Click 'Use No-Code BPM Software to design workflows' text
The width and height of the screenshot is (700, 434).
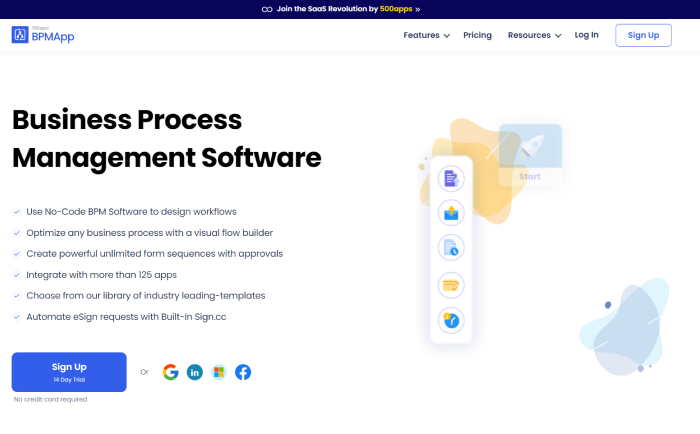point(131,212)
